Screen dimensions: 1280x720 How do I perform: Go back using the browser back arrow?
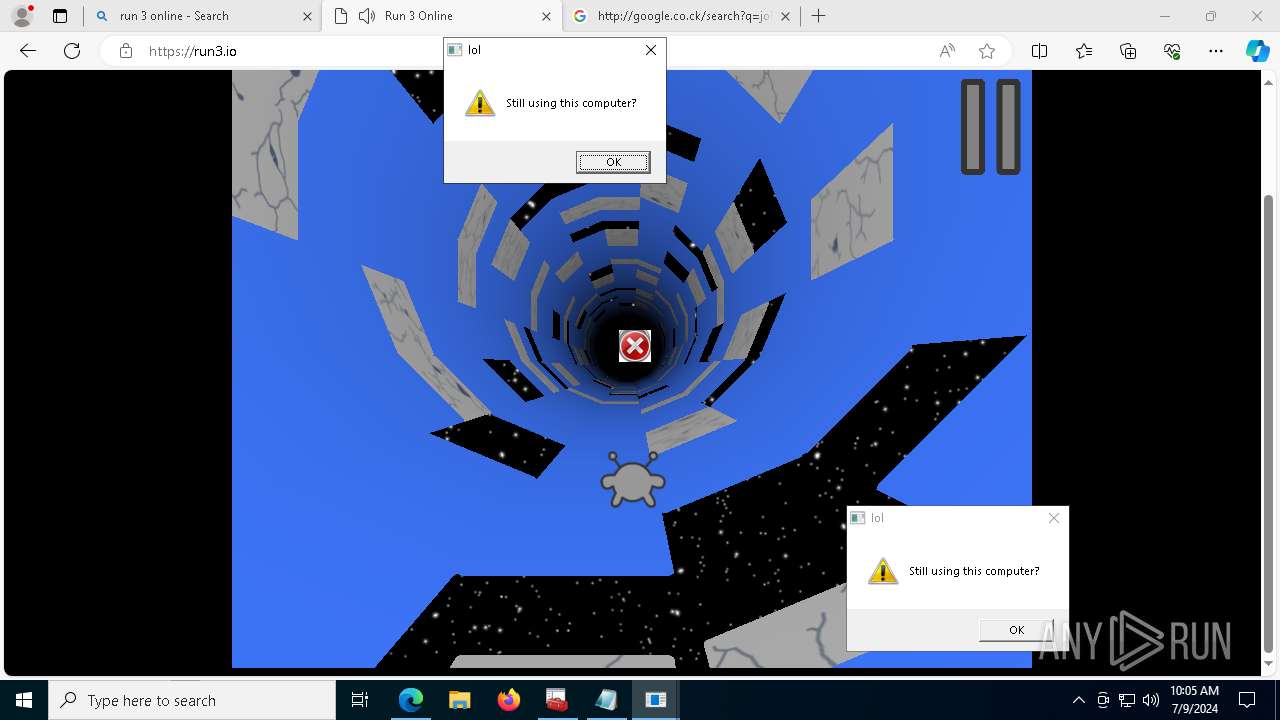28,51
